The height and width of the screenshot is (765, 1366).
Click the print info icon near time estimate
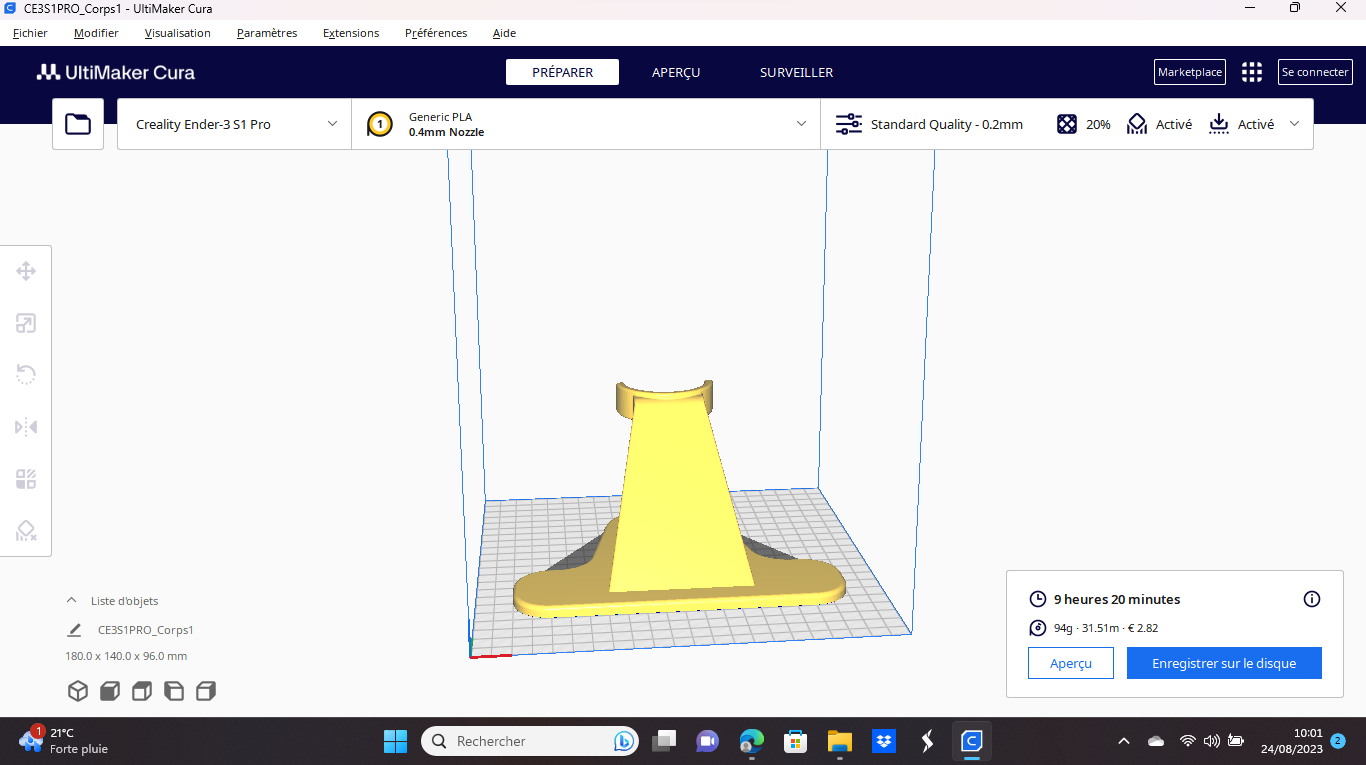(x=1312, y=599)
